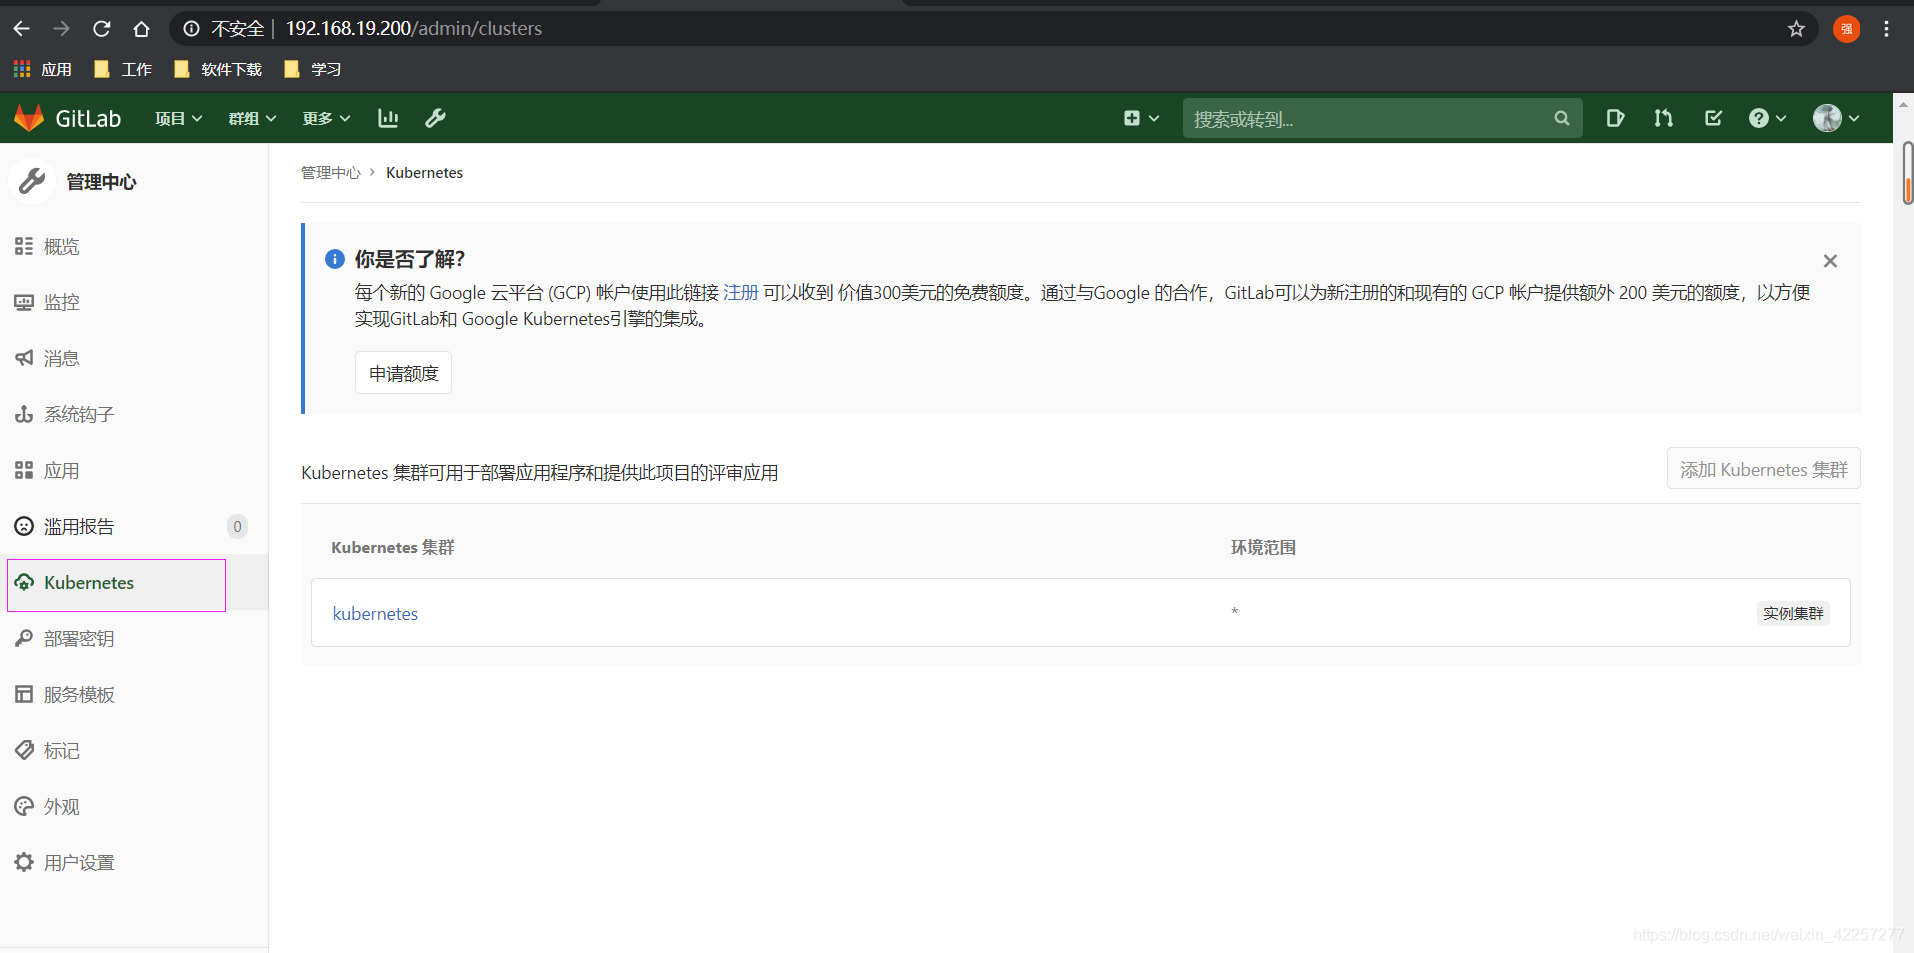Open the 应用 apps bookmark shortcut
The image size is (1914, 953).
pos(42,69)
